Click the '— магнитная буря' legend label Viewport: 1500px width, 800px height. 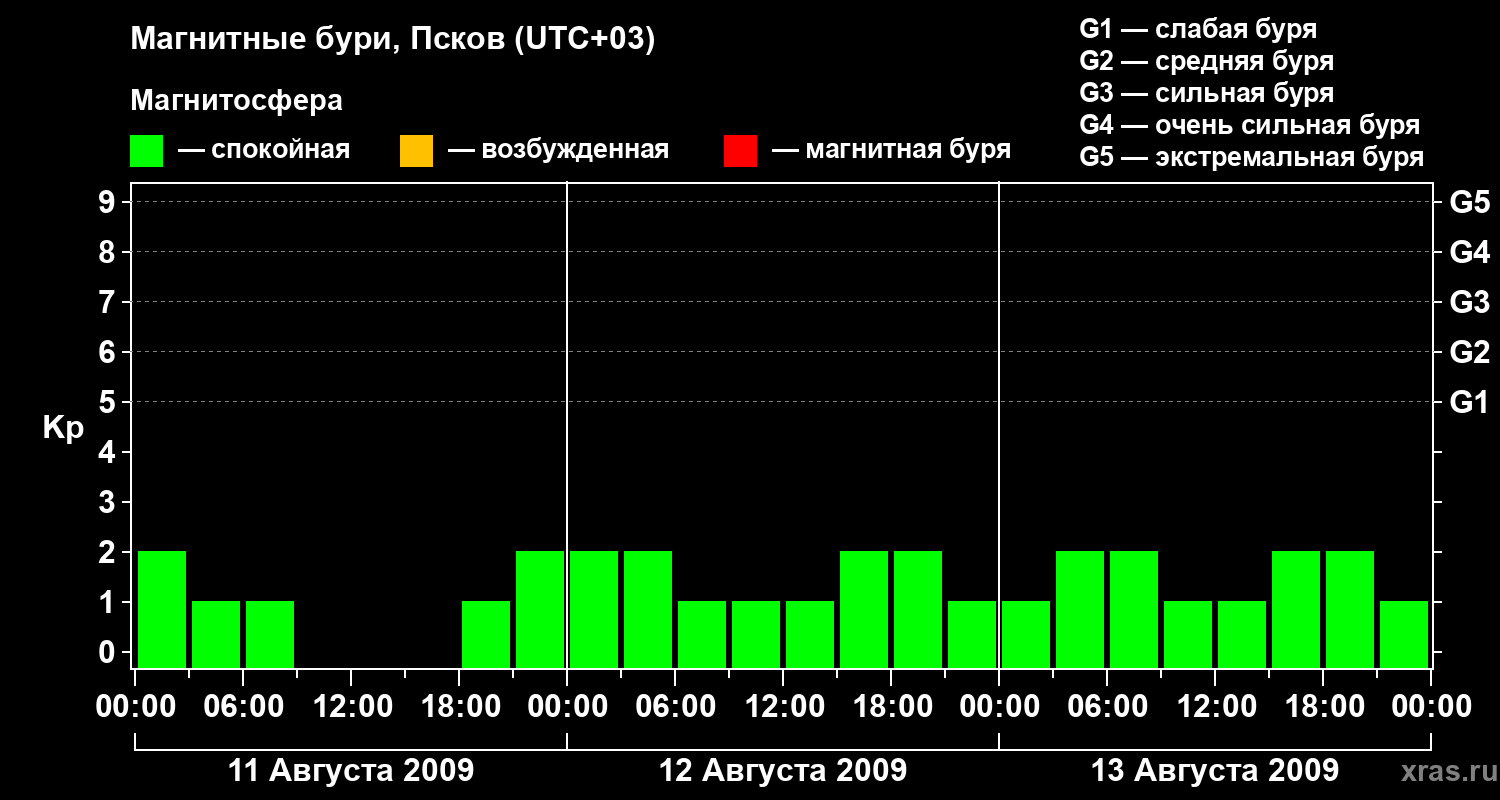(x=892, y=150)
